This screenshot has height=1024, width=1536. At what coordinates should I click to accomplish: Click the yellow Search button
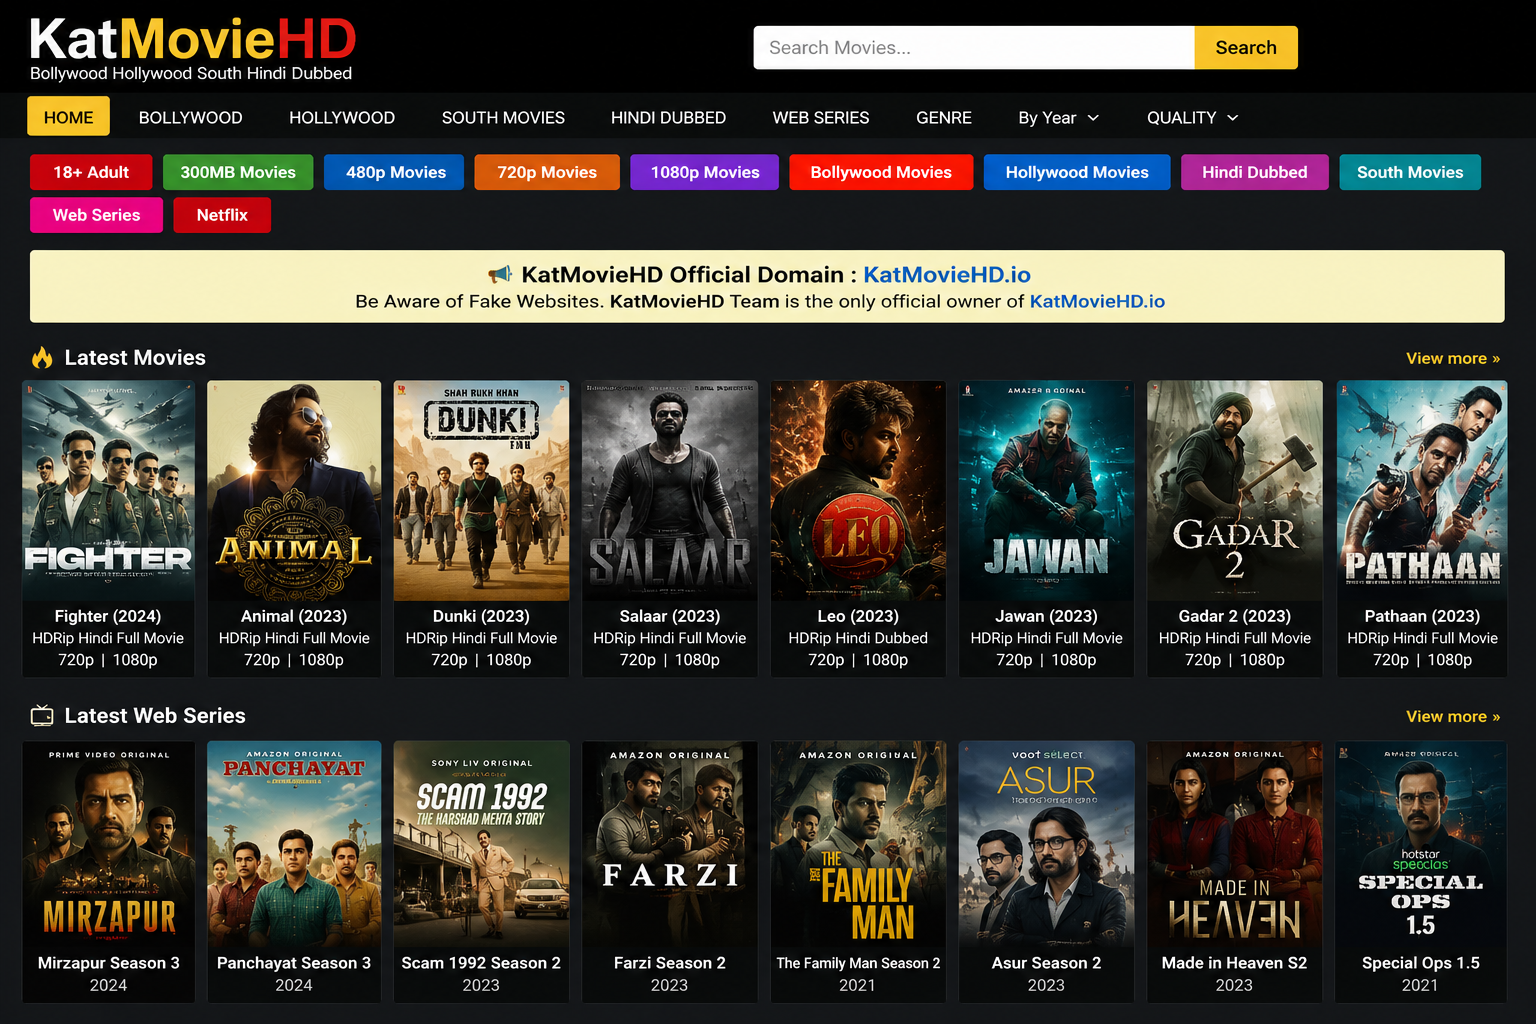[1246, 47]
